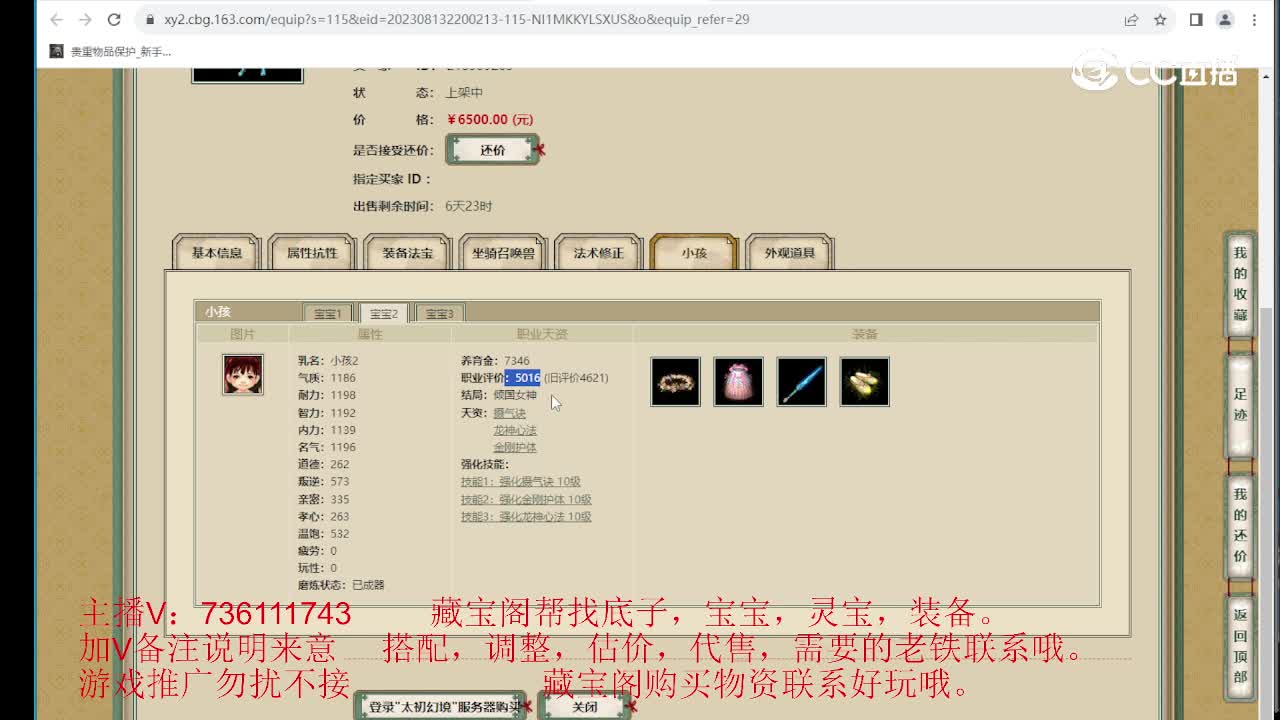Open the 属性抗性 tab
1280x720 pixels.
312,253
